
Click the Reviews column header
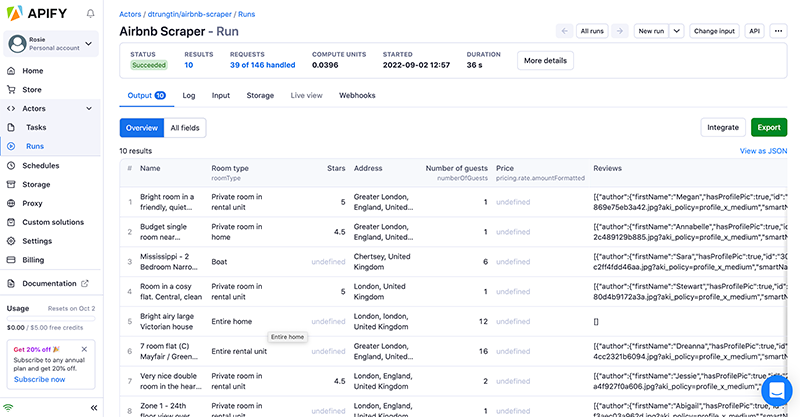tap(607, 168)
